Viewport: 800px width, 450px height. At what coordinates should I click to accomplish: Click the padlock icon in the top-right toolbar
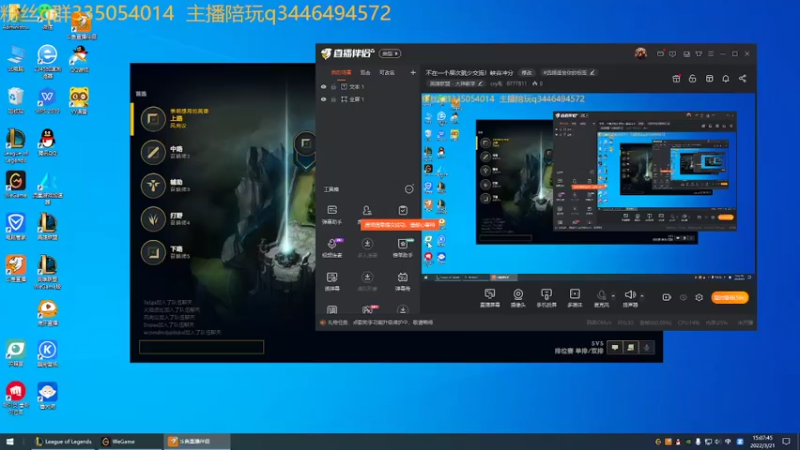pos(692,79)
